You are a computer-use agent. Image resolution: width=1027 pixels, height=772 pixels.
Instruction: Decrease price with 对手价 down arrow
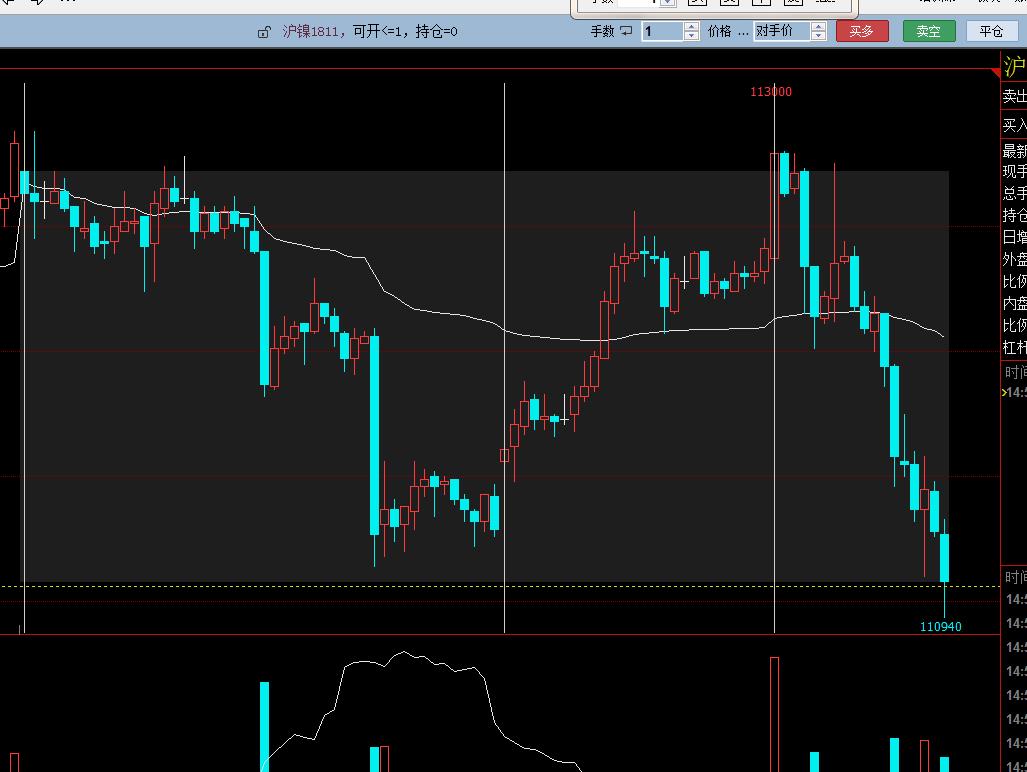click(x=819, y=35)
